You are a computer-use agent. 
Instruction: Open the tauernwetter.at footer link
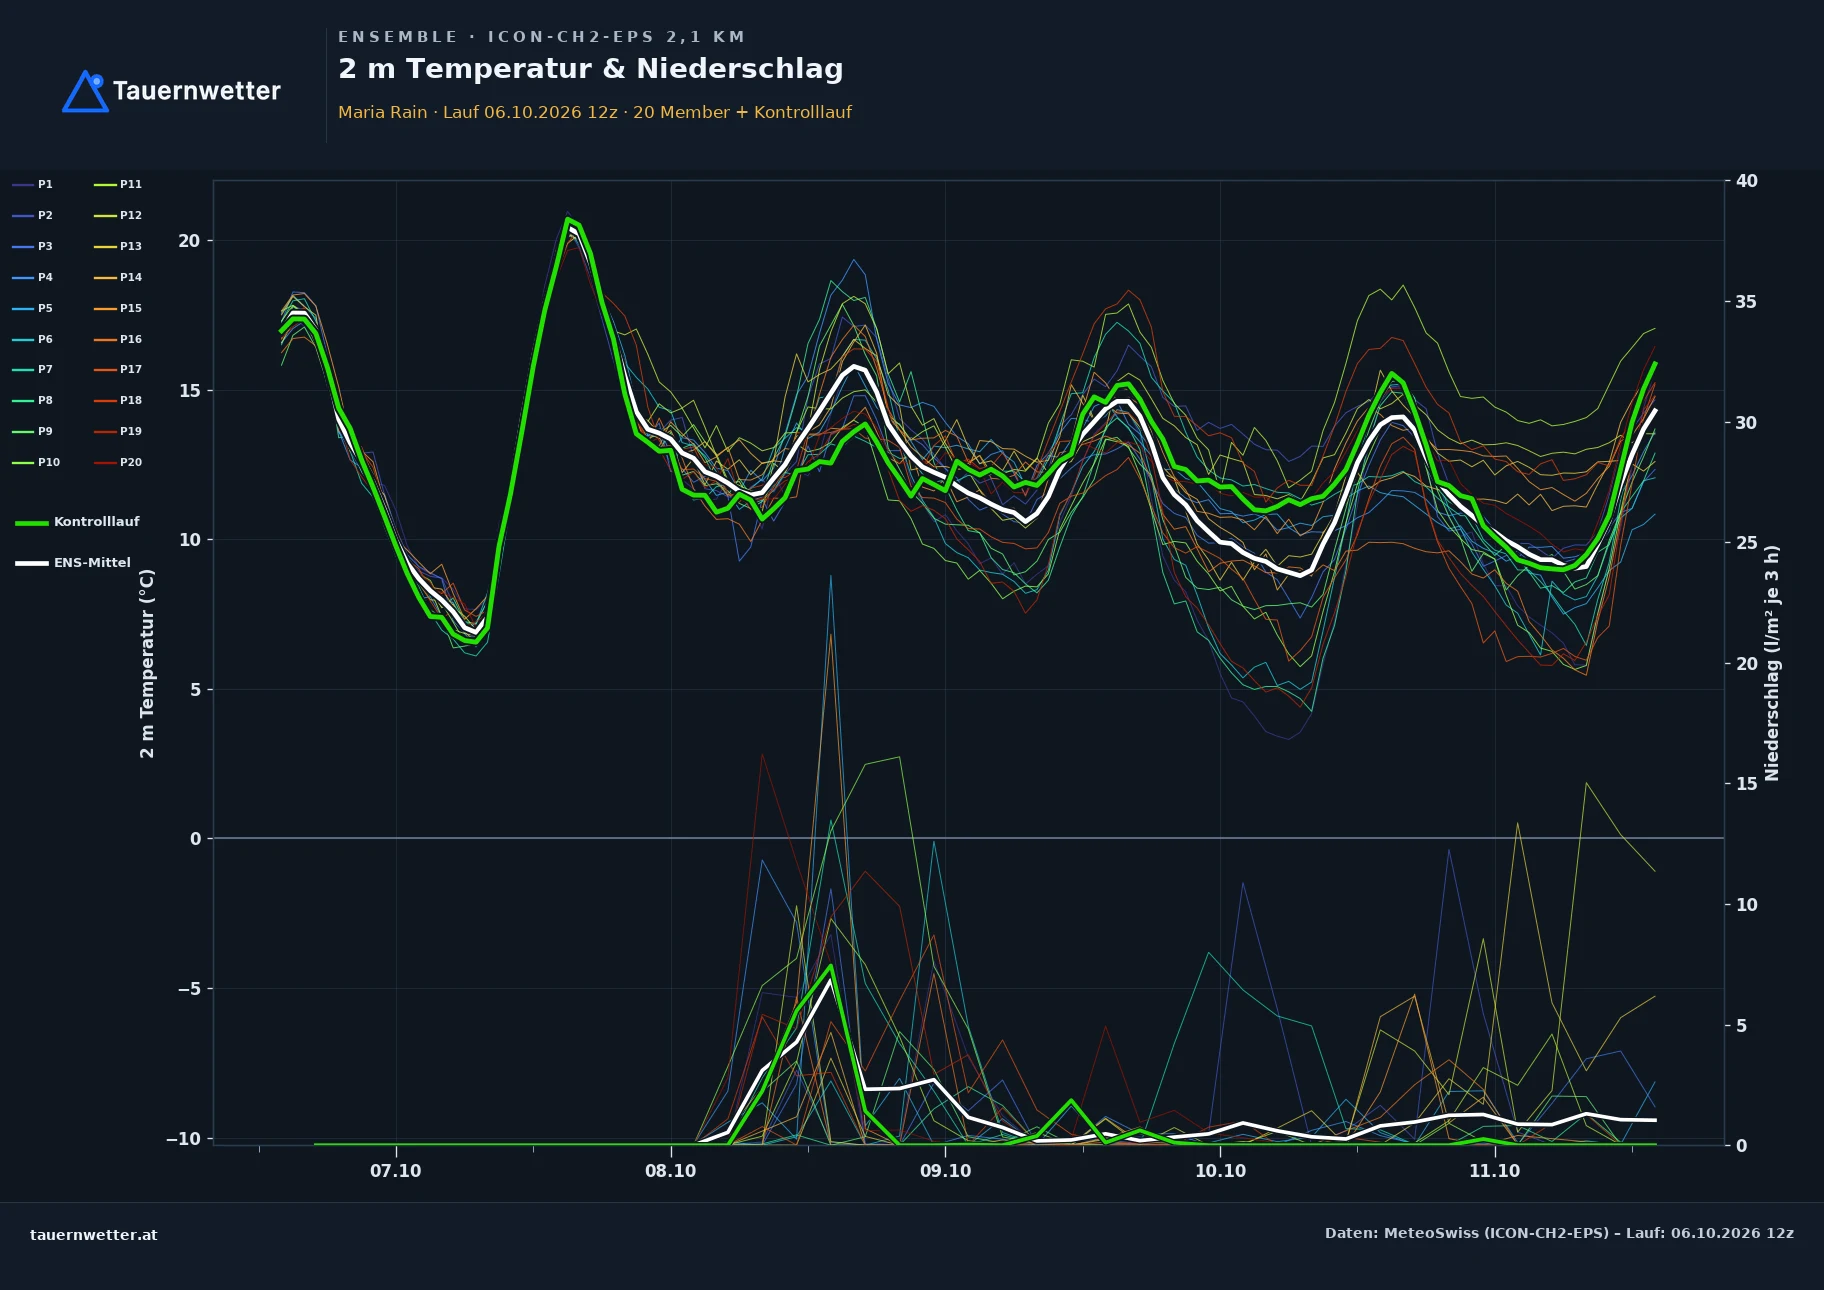pos(94,1235)
